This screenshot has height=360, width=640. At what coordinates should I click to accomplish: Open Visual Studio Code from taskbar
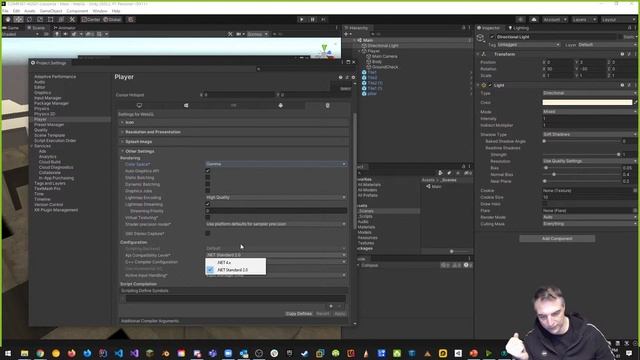pyautogui.click(x=118, y=353)
